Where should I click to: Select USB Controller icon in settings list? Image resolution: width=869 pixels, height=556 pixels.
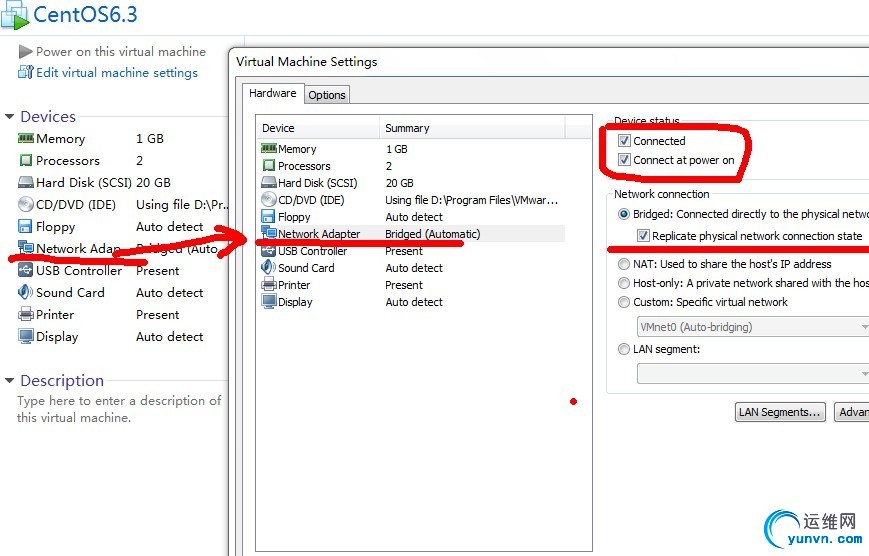pyautogui.click(x=268, y=251)
